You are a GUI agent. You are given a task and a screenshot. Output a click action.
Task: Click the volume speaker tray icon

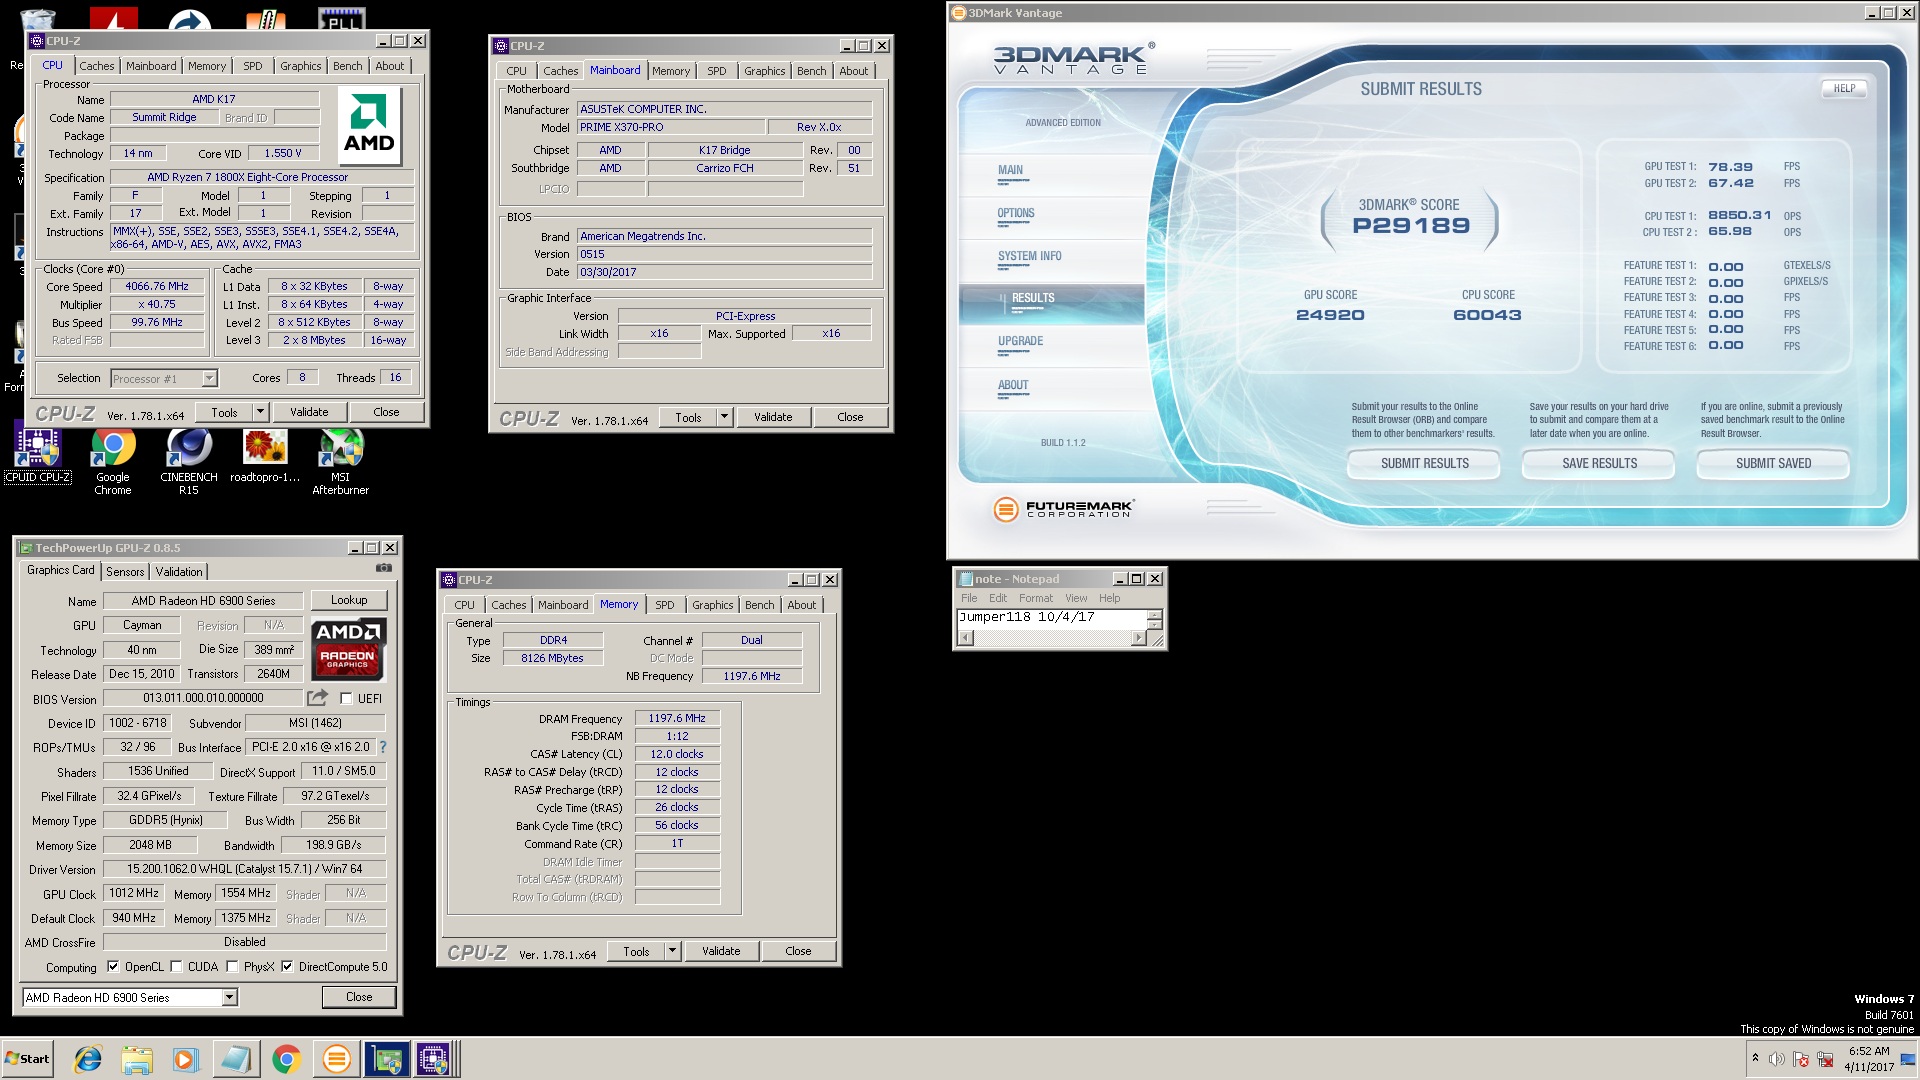pyautogui.click(x=1776, y=1059)
